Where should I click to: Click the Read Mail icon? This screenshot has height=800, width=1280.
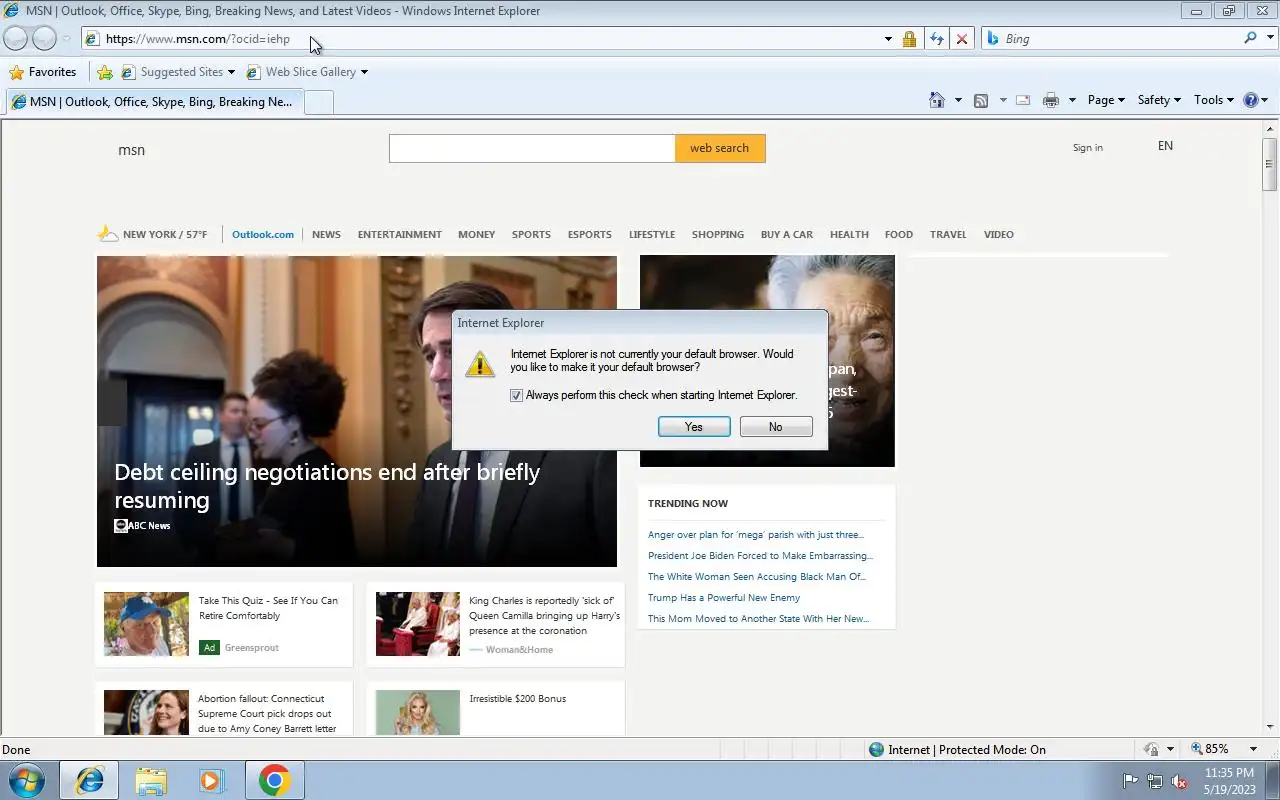(x=1023, y=100)
